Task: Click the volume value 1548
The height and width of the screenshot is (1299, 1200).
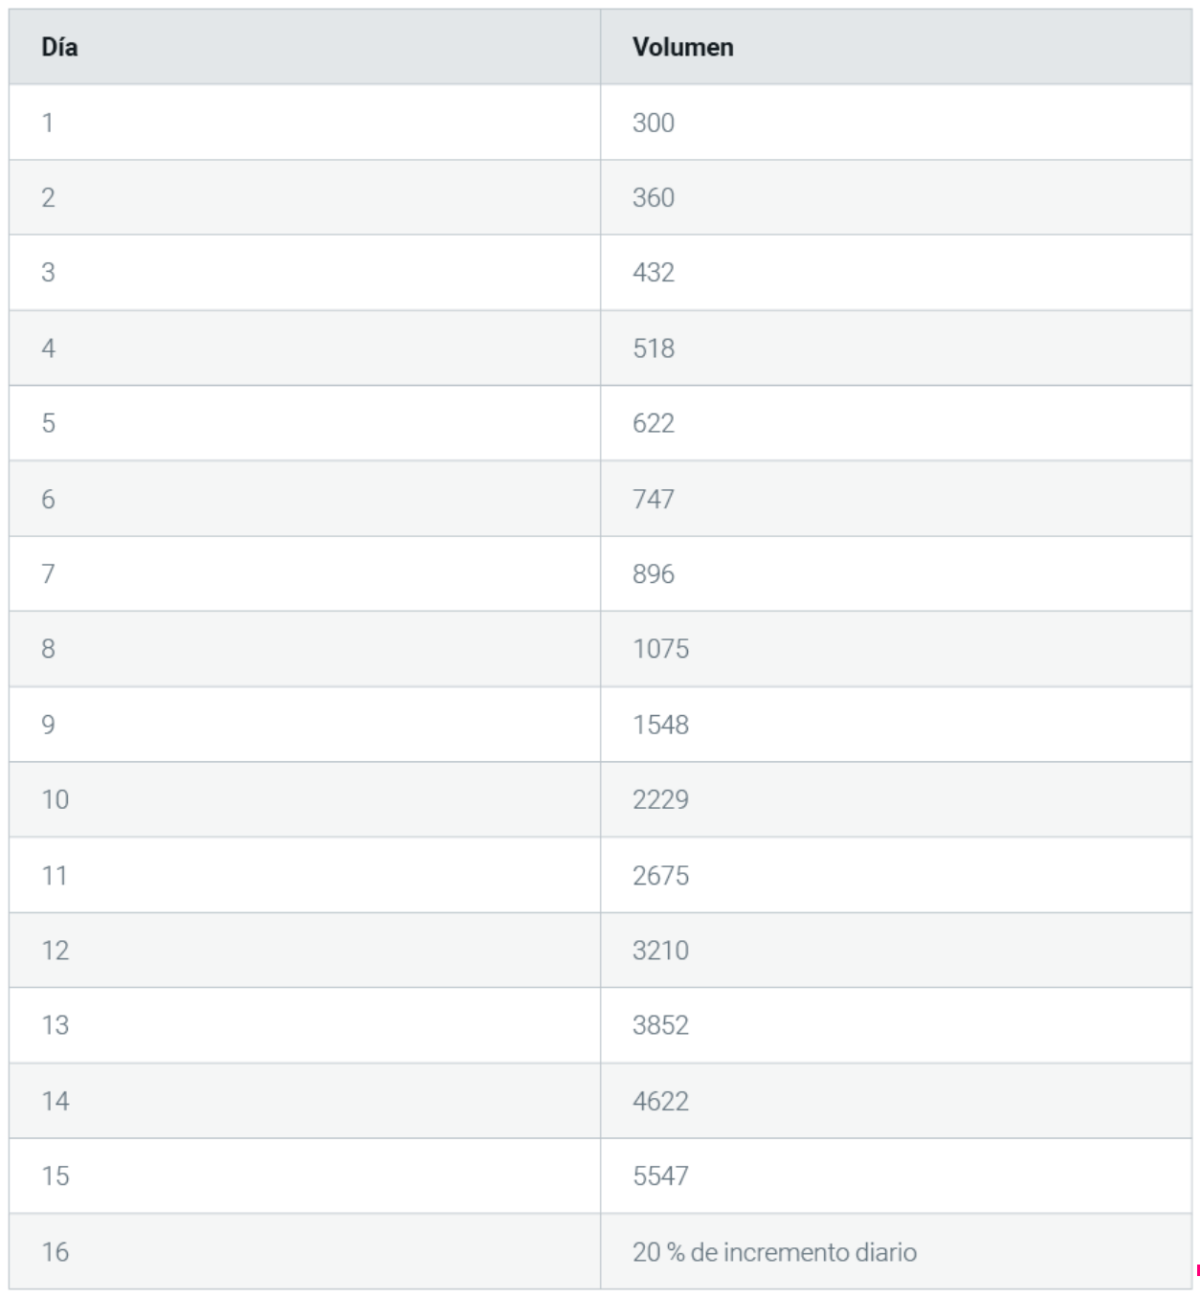Action: click(896, 724)
